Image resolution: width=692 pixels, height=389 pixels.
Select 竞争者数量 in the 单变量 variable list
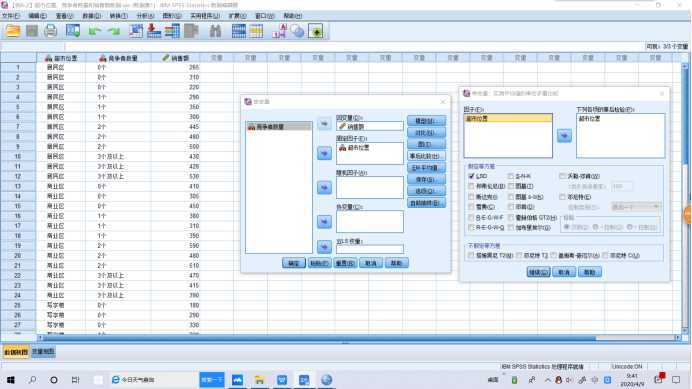pyautogui.click(x=278, y=127)
